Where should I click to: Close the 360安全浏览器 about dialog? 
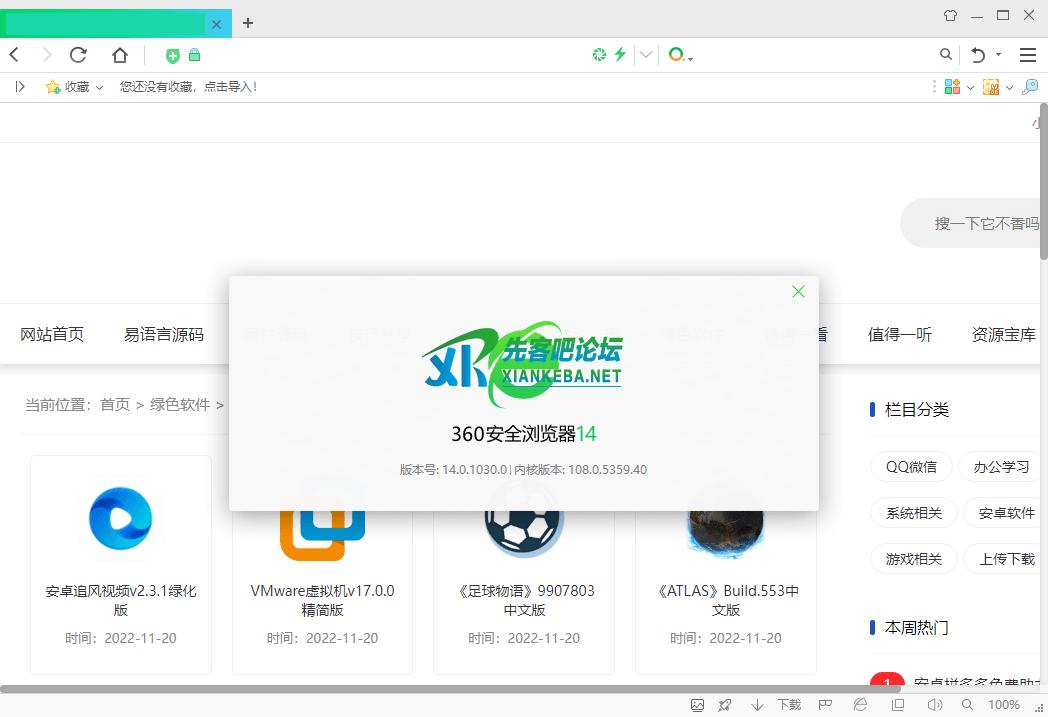coord(798,291)
